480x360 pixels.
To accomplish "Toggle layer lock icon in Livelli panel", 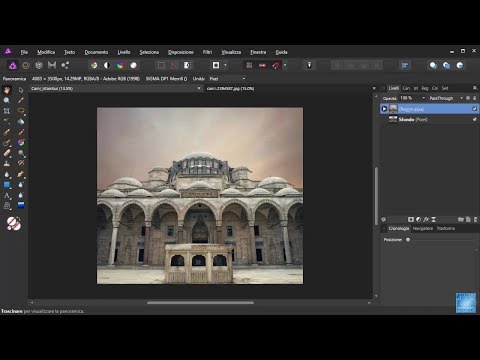I will tap(474, 98).
